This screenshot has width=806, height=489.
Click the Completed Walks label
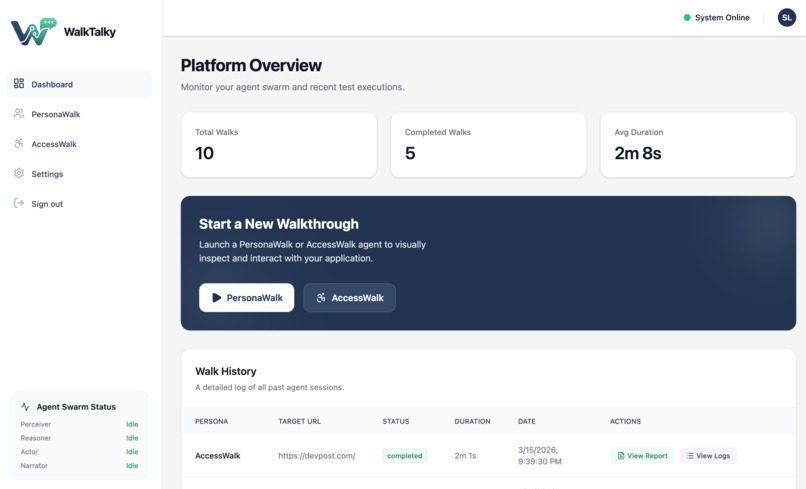[x=438, y=132]
